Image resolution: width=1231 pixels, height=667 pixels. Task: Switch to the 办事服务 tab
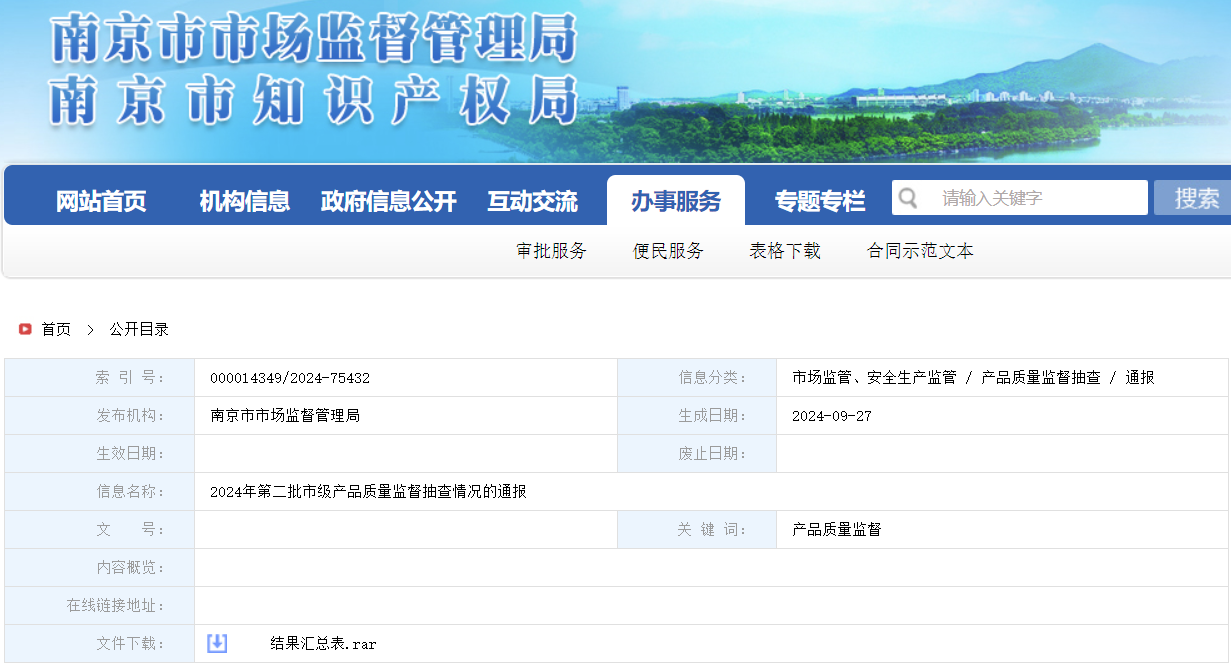(x=675, y=201)
